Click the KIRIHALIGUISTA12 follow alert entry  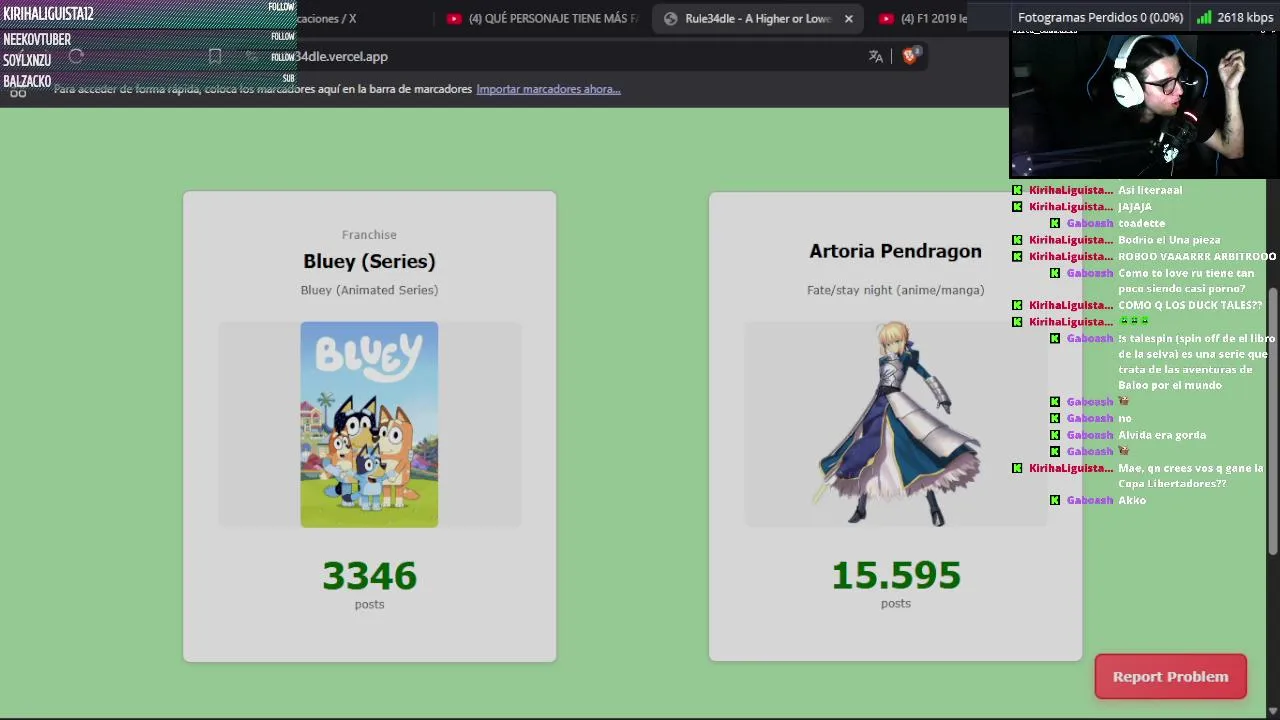(x=148, y=12)
